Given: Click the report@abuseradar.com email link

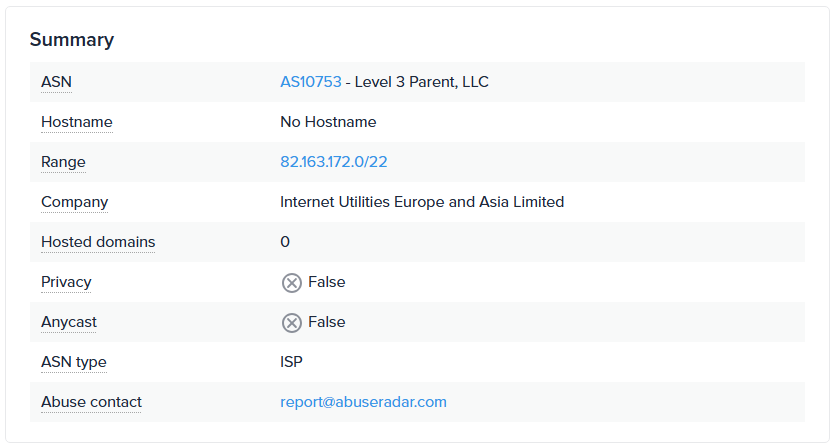Looking at the screenshot, I should tap(363, 402).
